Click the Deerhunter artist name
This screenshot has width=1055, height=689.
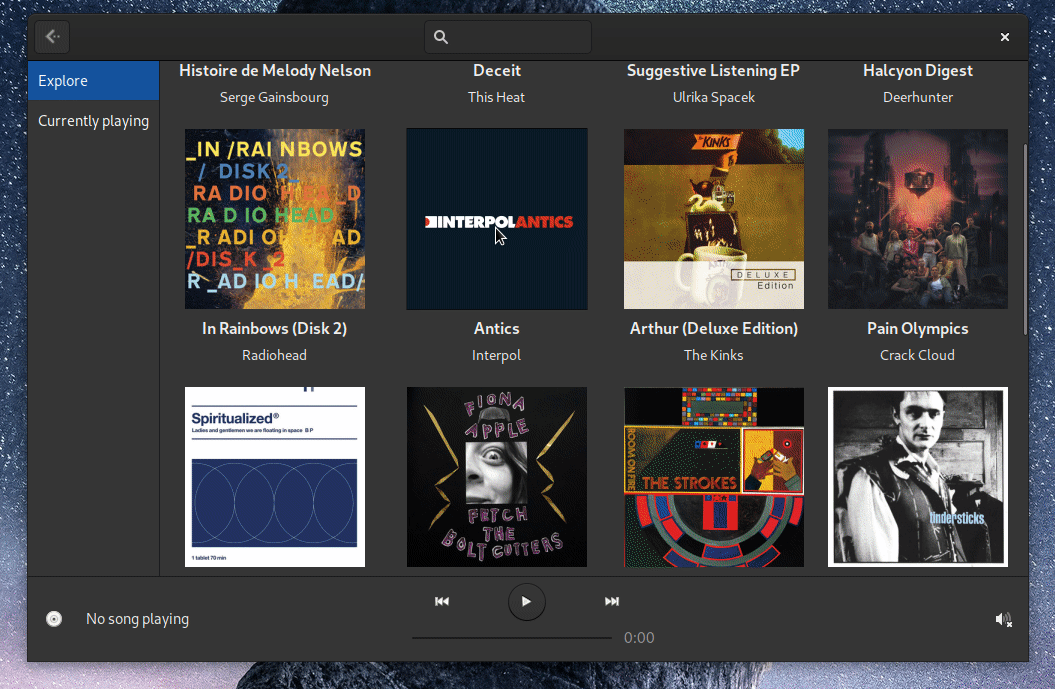point(918,98)
